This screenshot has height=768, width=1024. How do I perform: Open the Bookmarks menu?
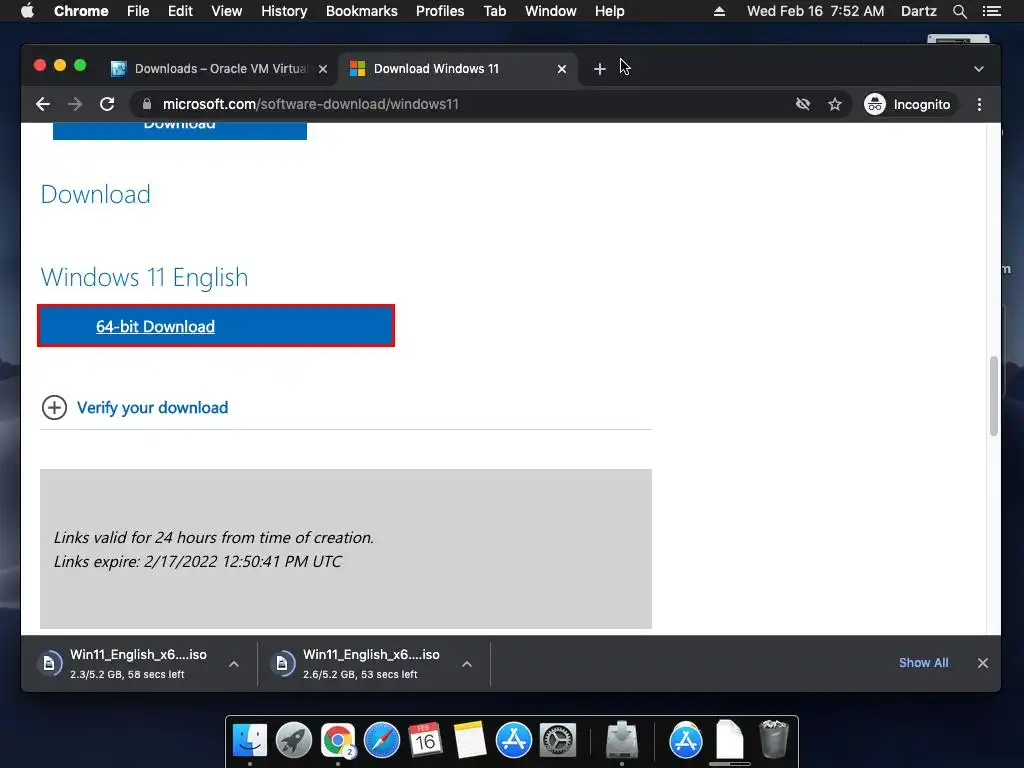pos(362,11)
